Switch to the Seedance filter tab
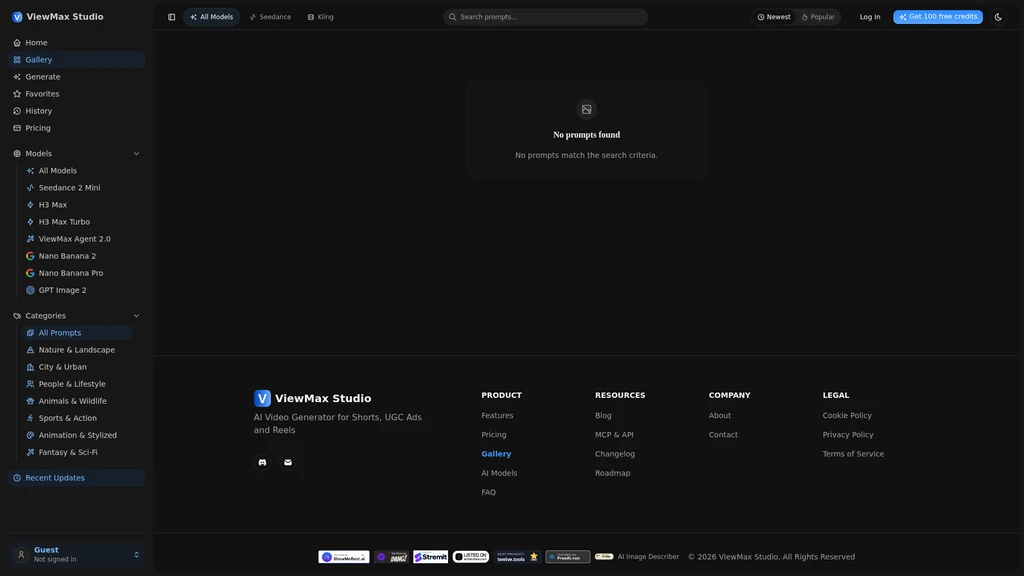Image resolution: width=1024 pixels, height=576 pixels. (x=270, y=17)
